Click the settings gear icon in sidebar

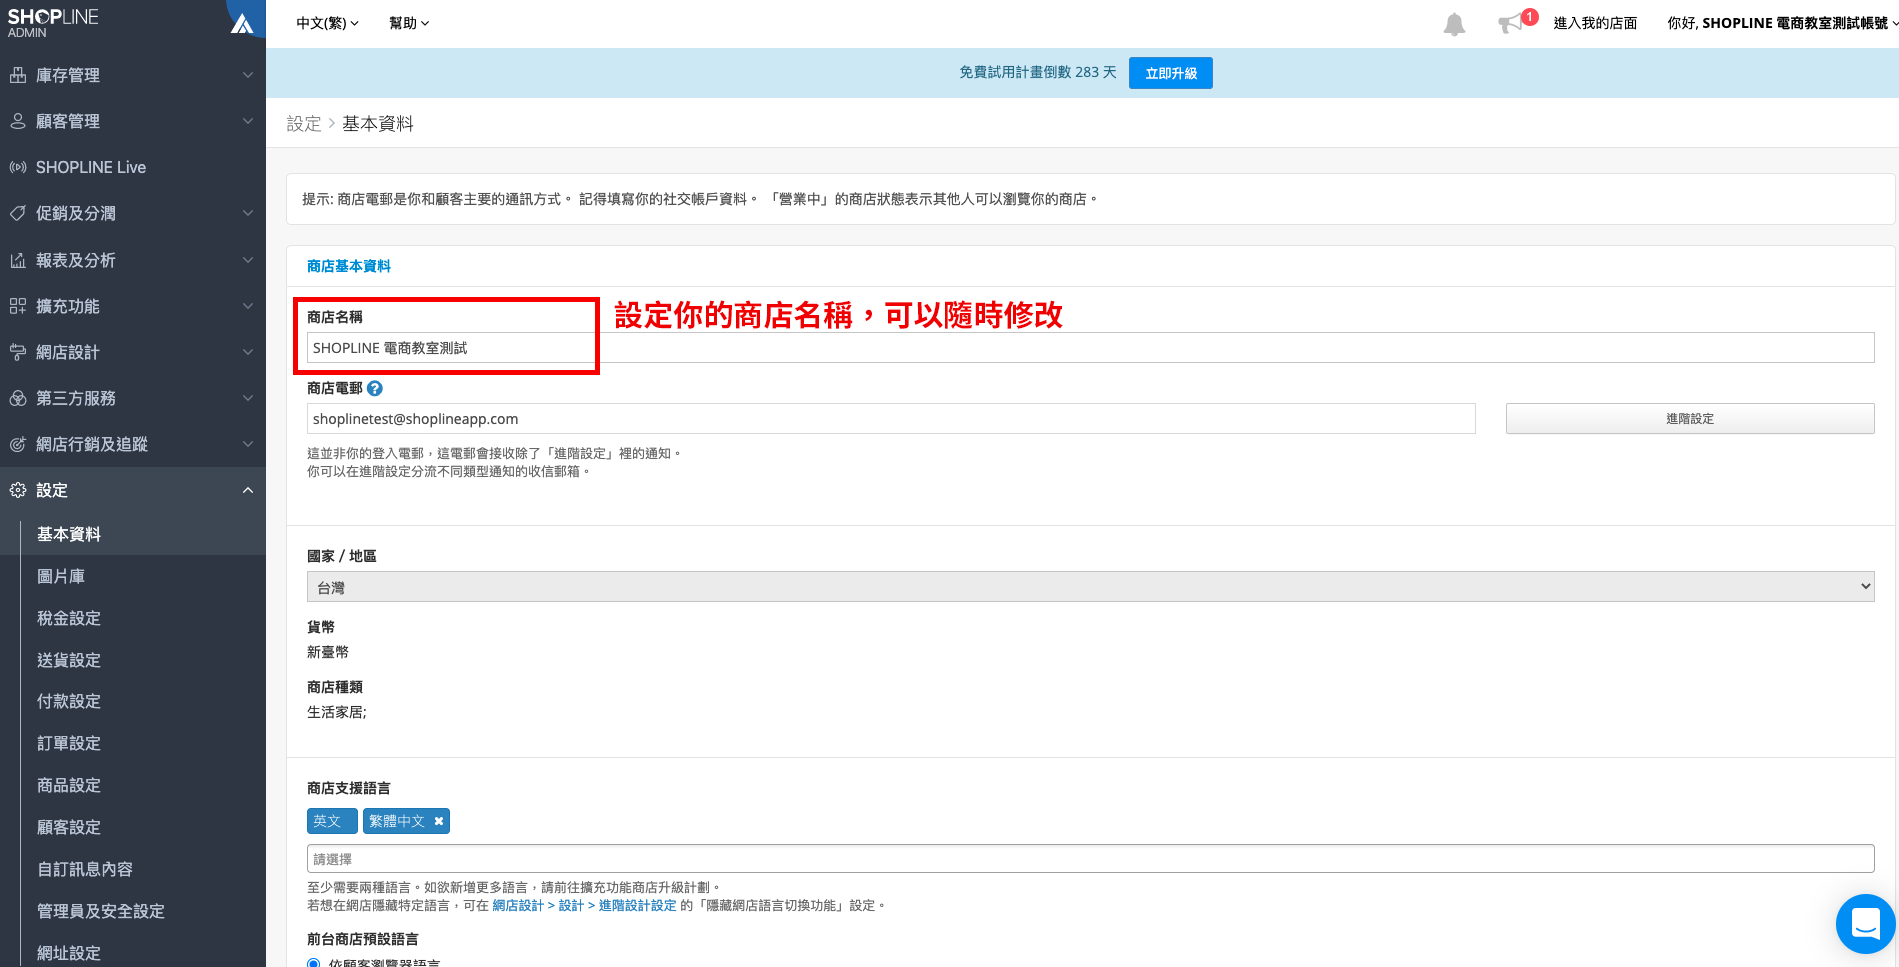18,490
